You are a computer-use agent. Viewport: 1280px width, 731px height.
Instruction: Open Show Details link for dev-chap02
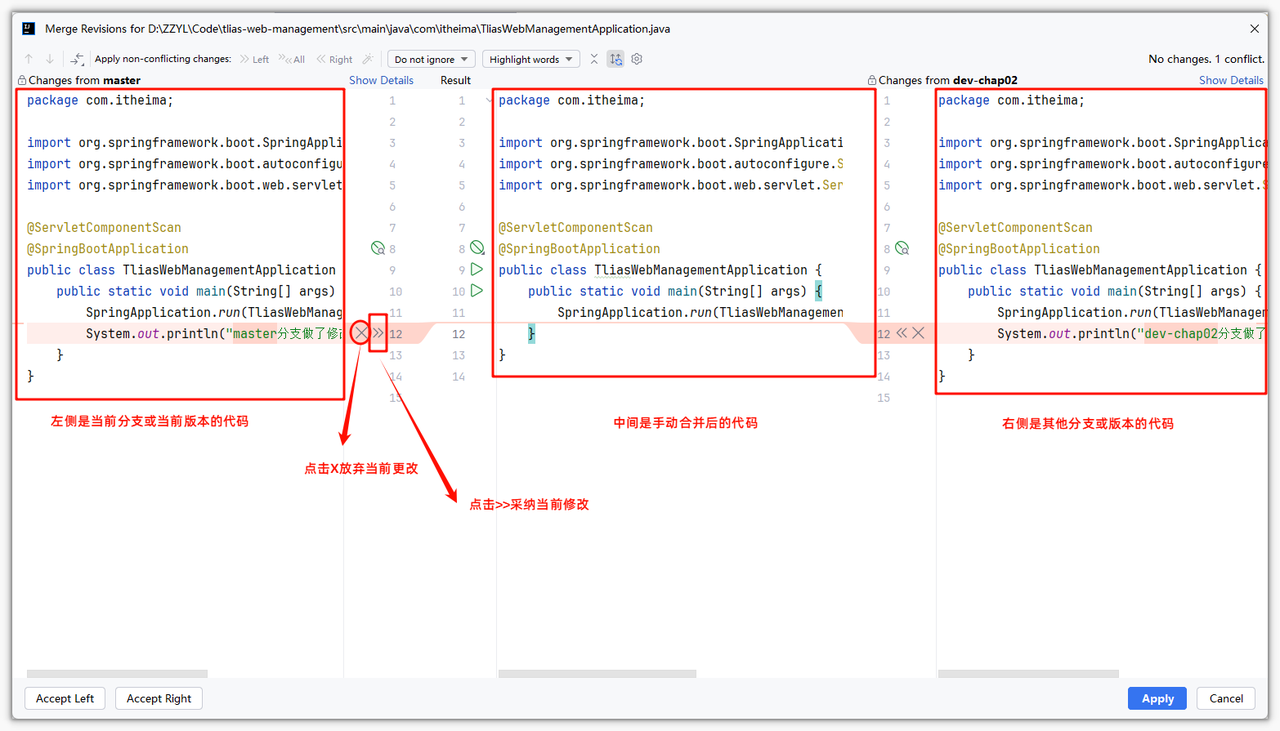point(1231,80)
